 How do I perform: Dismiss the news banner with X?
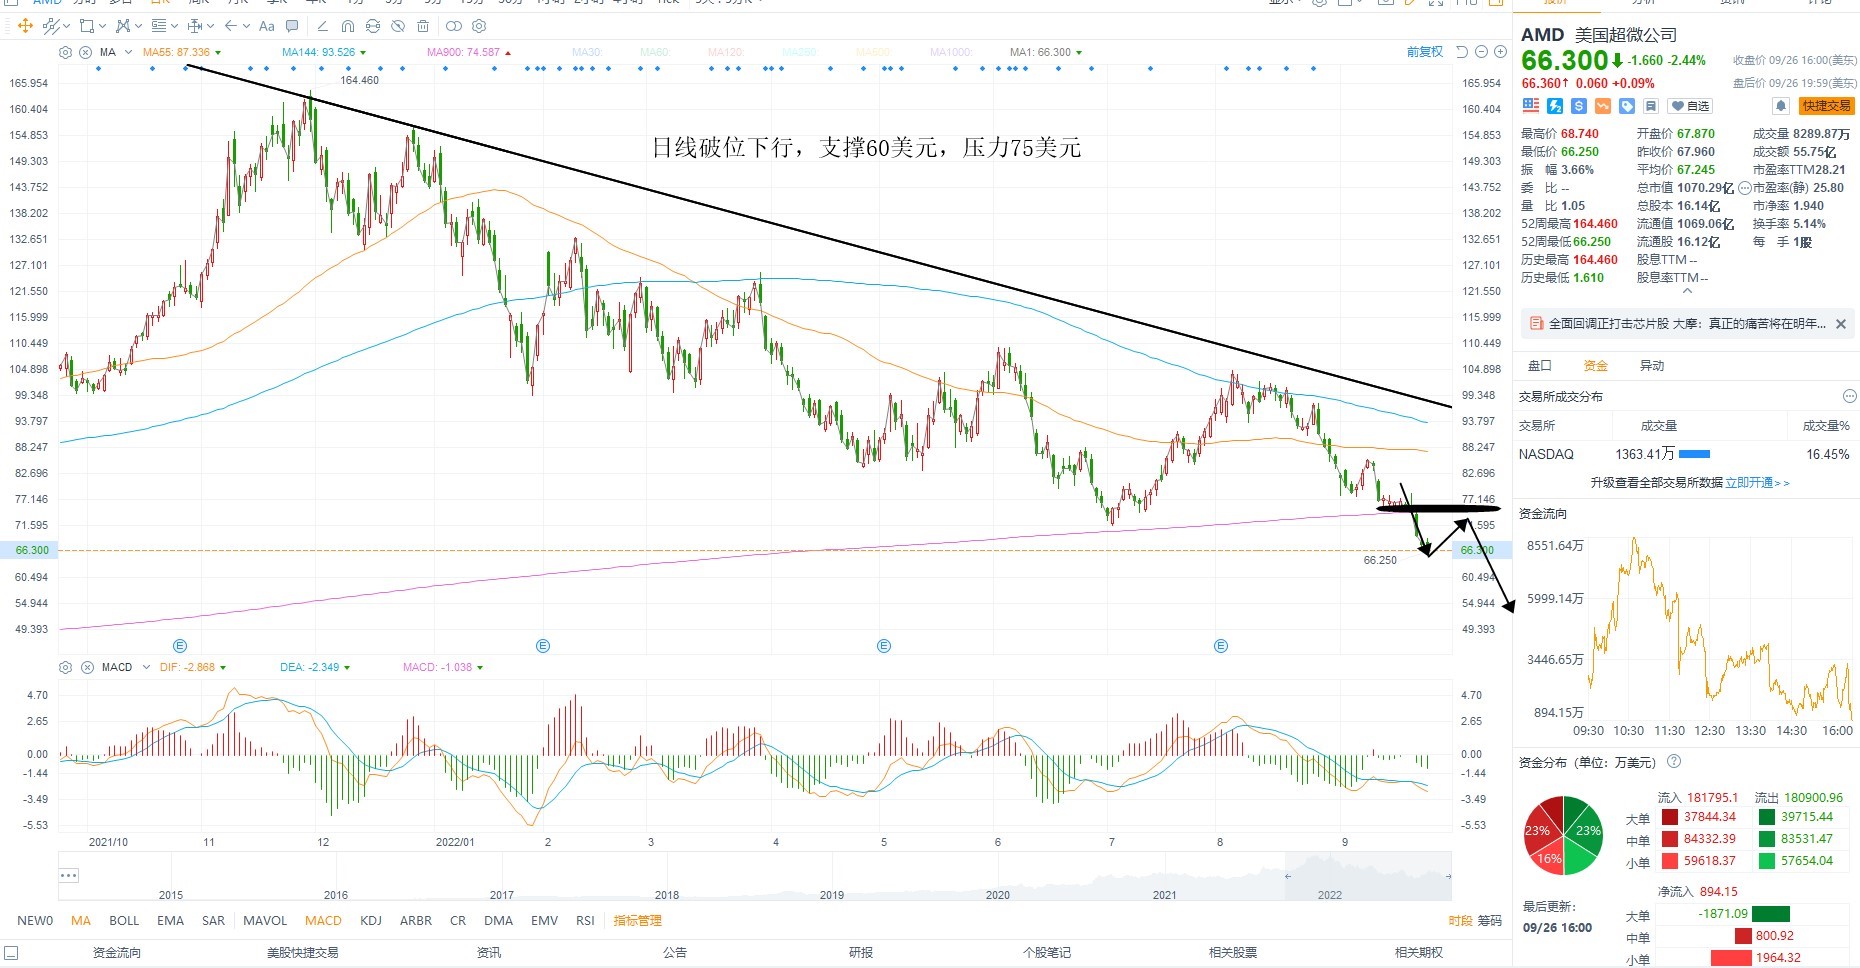(x=1841, y=324)
